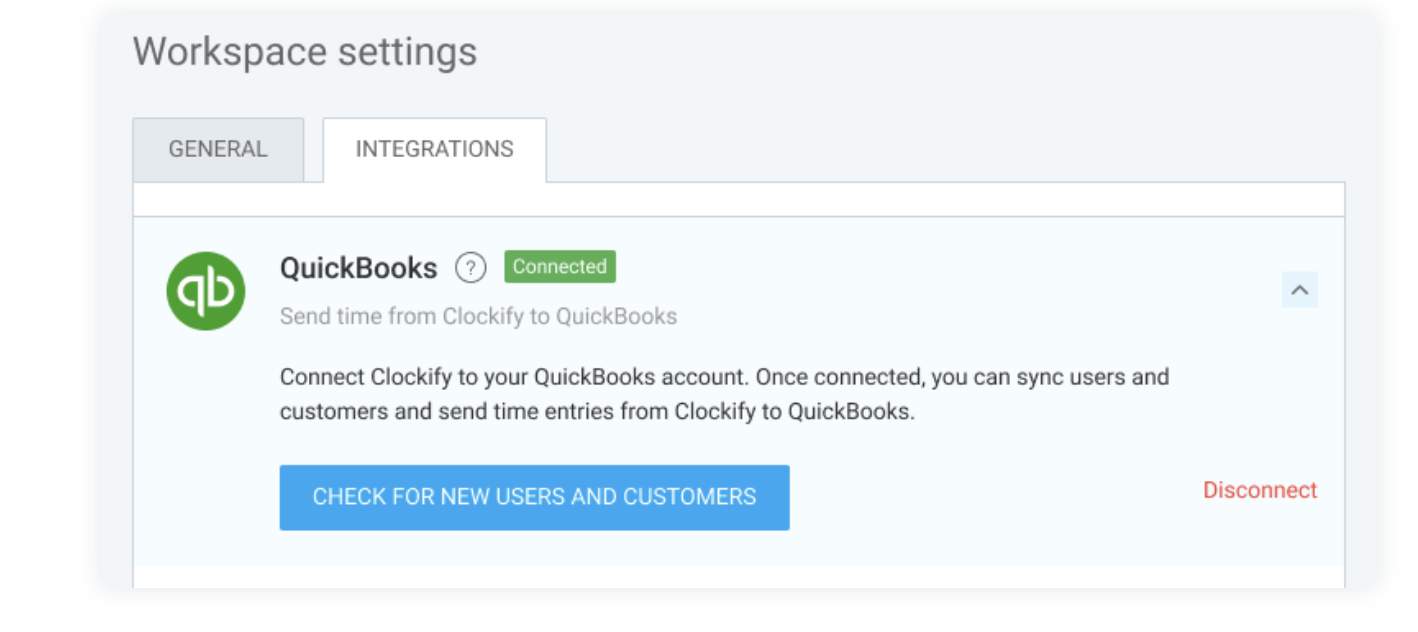Click the circled question mark beside QuickBooks
The height and width of the screenshot is (632, 1418).
click(x=470, y=268)
